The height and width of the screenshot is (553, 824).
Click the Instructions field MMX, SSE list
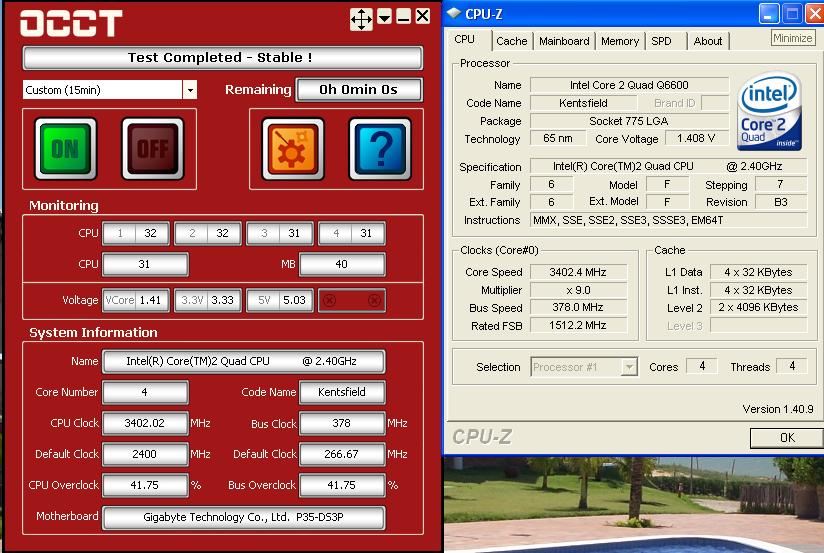(668, 220)
